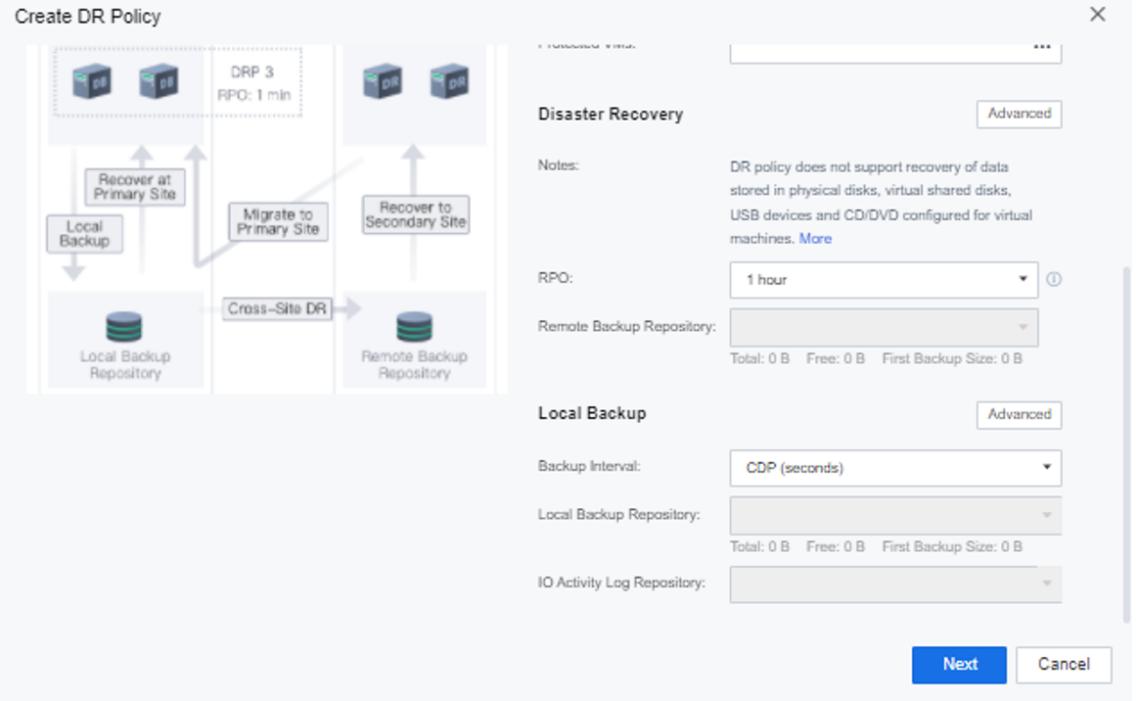Image resolution: width=1137 pixels, height=701 pixels.
Task: Click the RPO info icon
Action: tap(1054, 279)
